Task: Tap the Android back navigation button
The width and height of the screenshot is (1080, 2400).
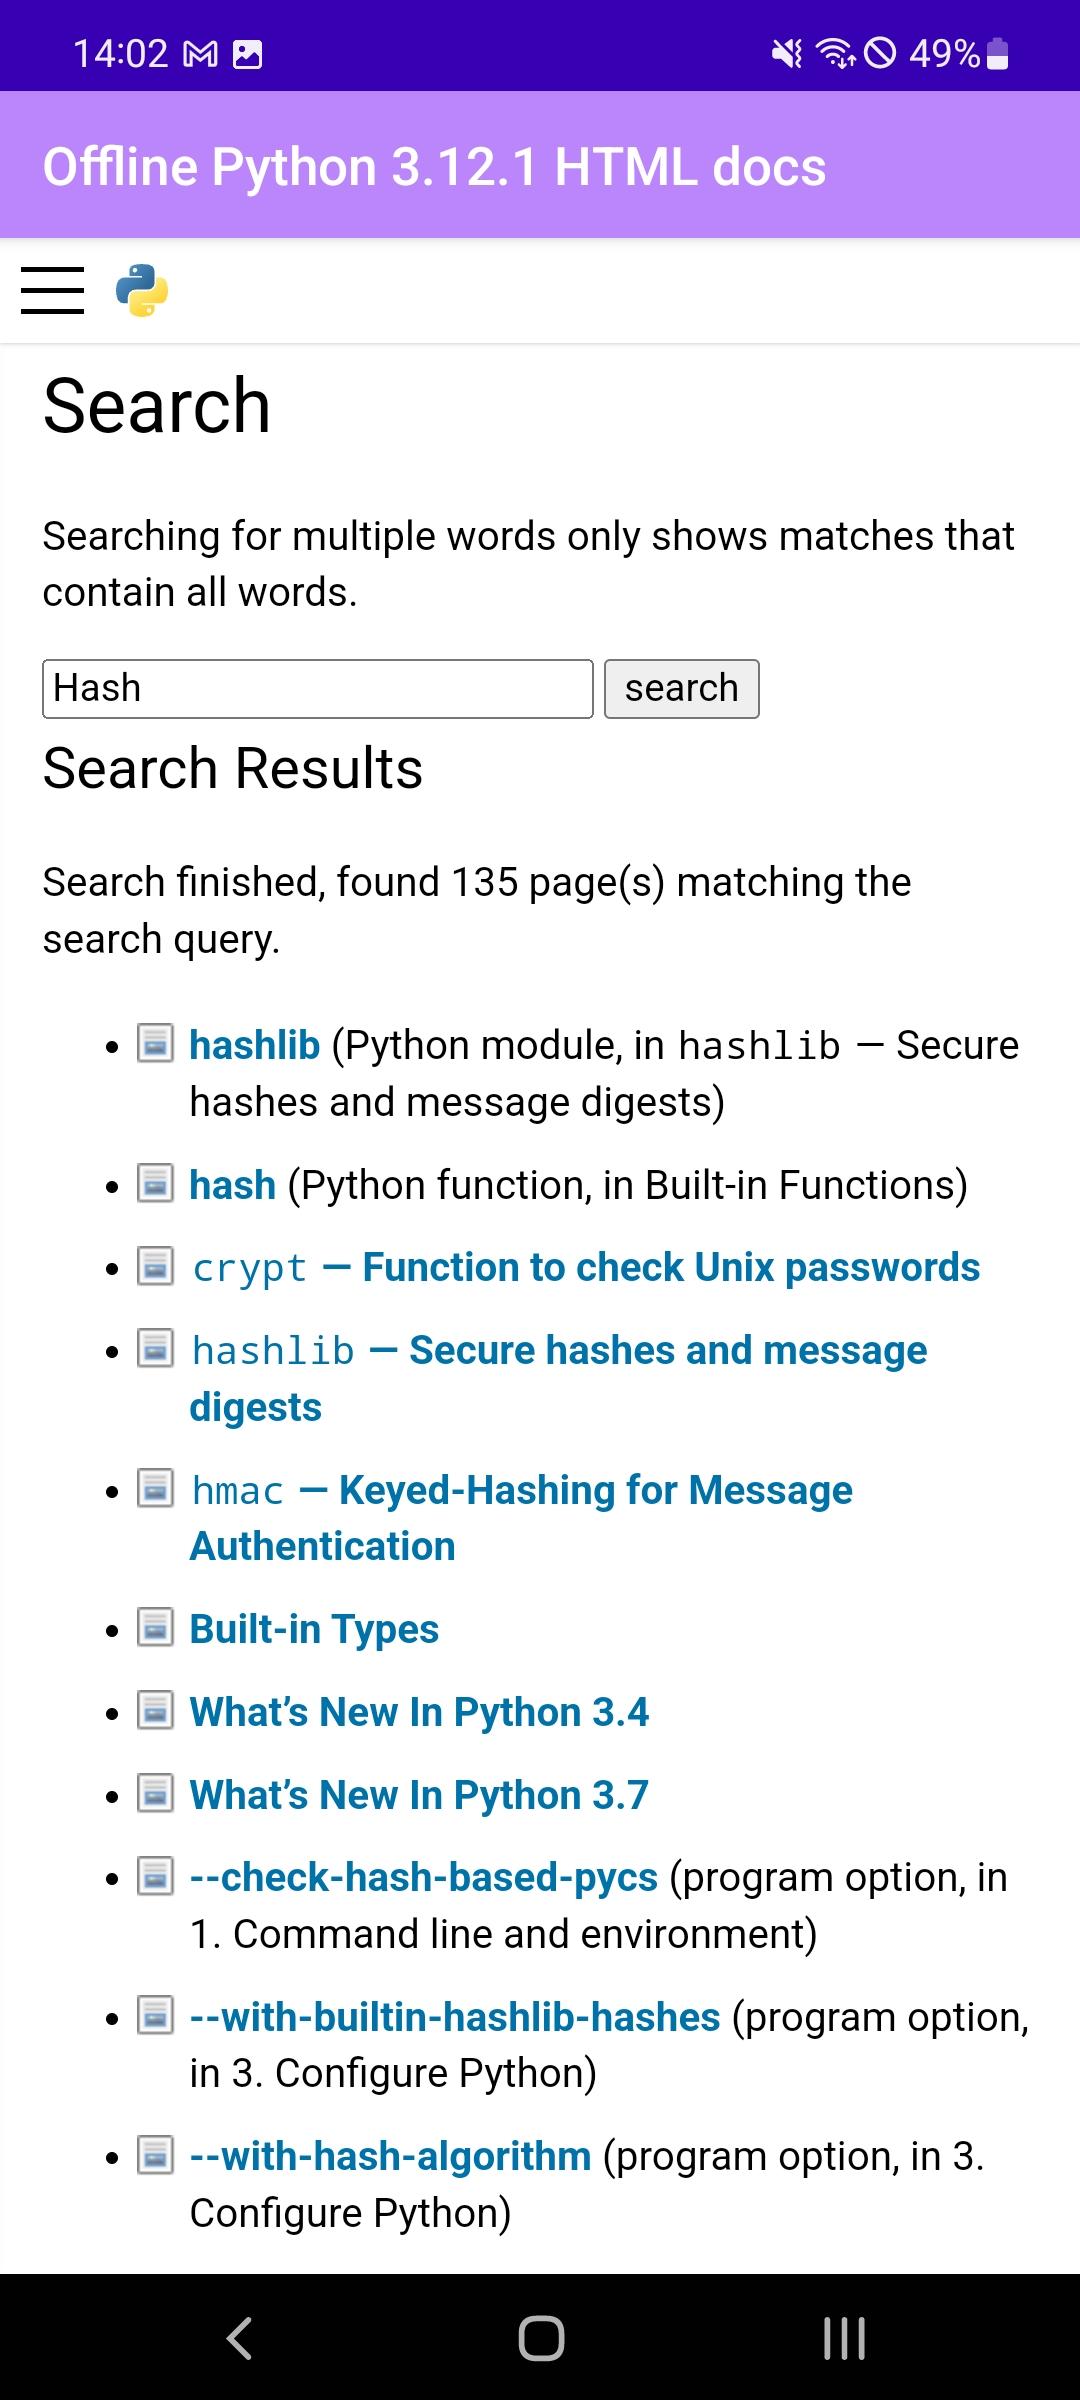Action: point(239,2338)
